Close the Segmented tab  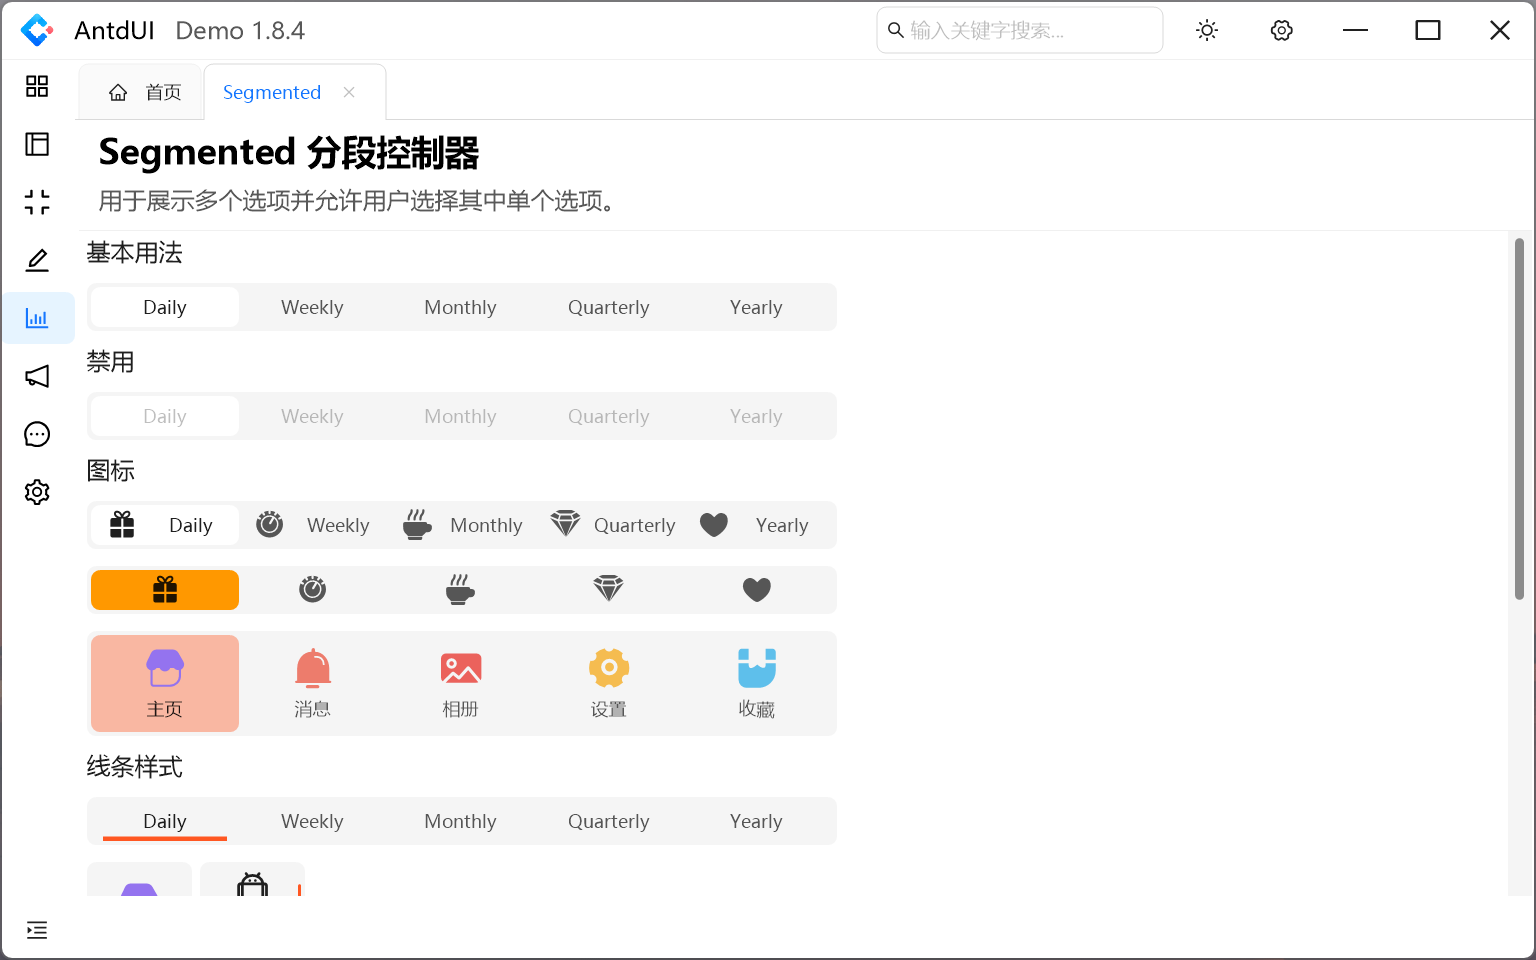[349, 93]
